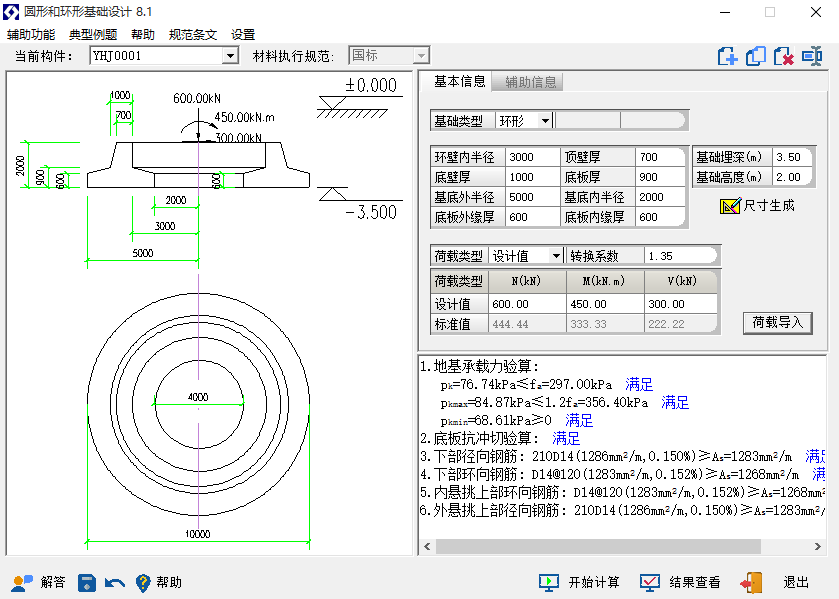Image resolution: width=839 pixels, height=599 pixels.
Task: Click the result line 3.下部径向钢筋
Action: 622,456
